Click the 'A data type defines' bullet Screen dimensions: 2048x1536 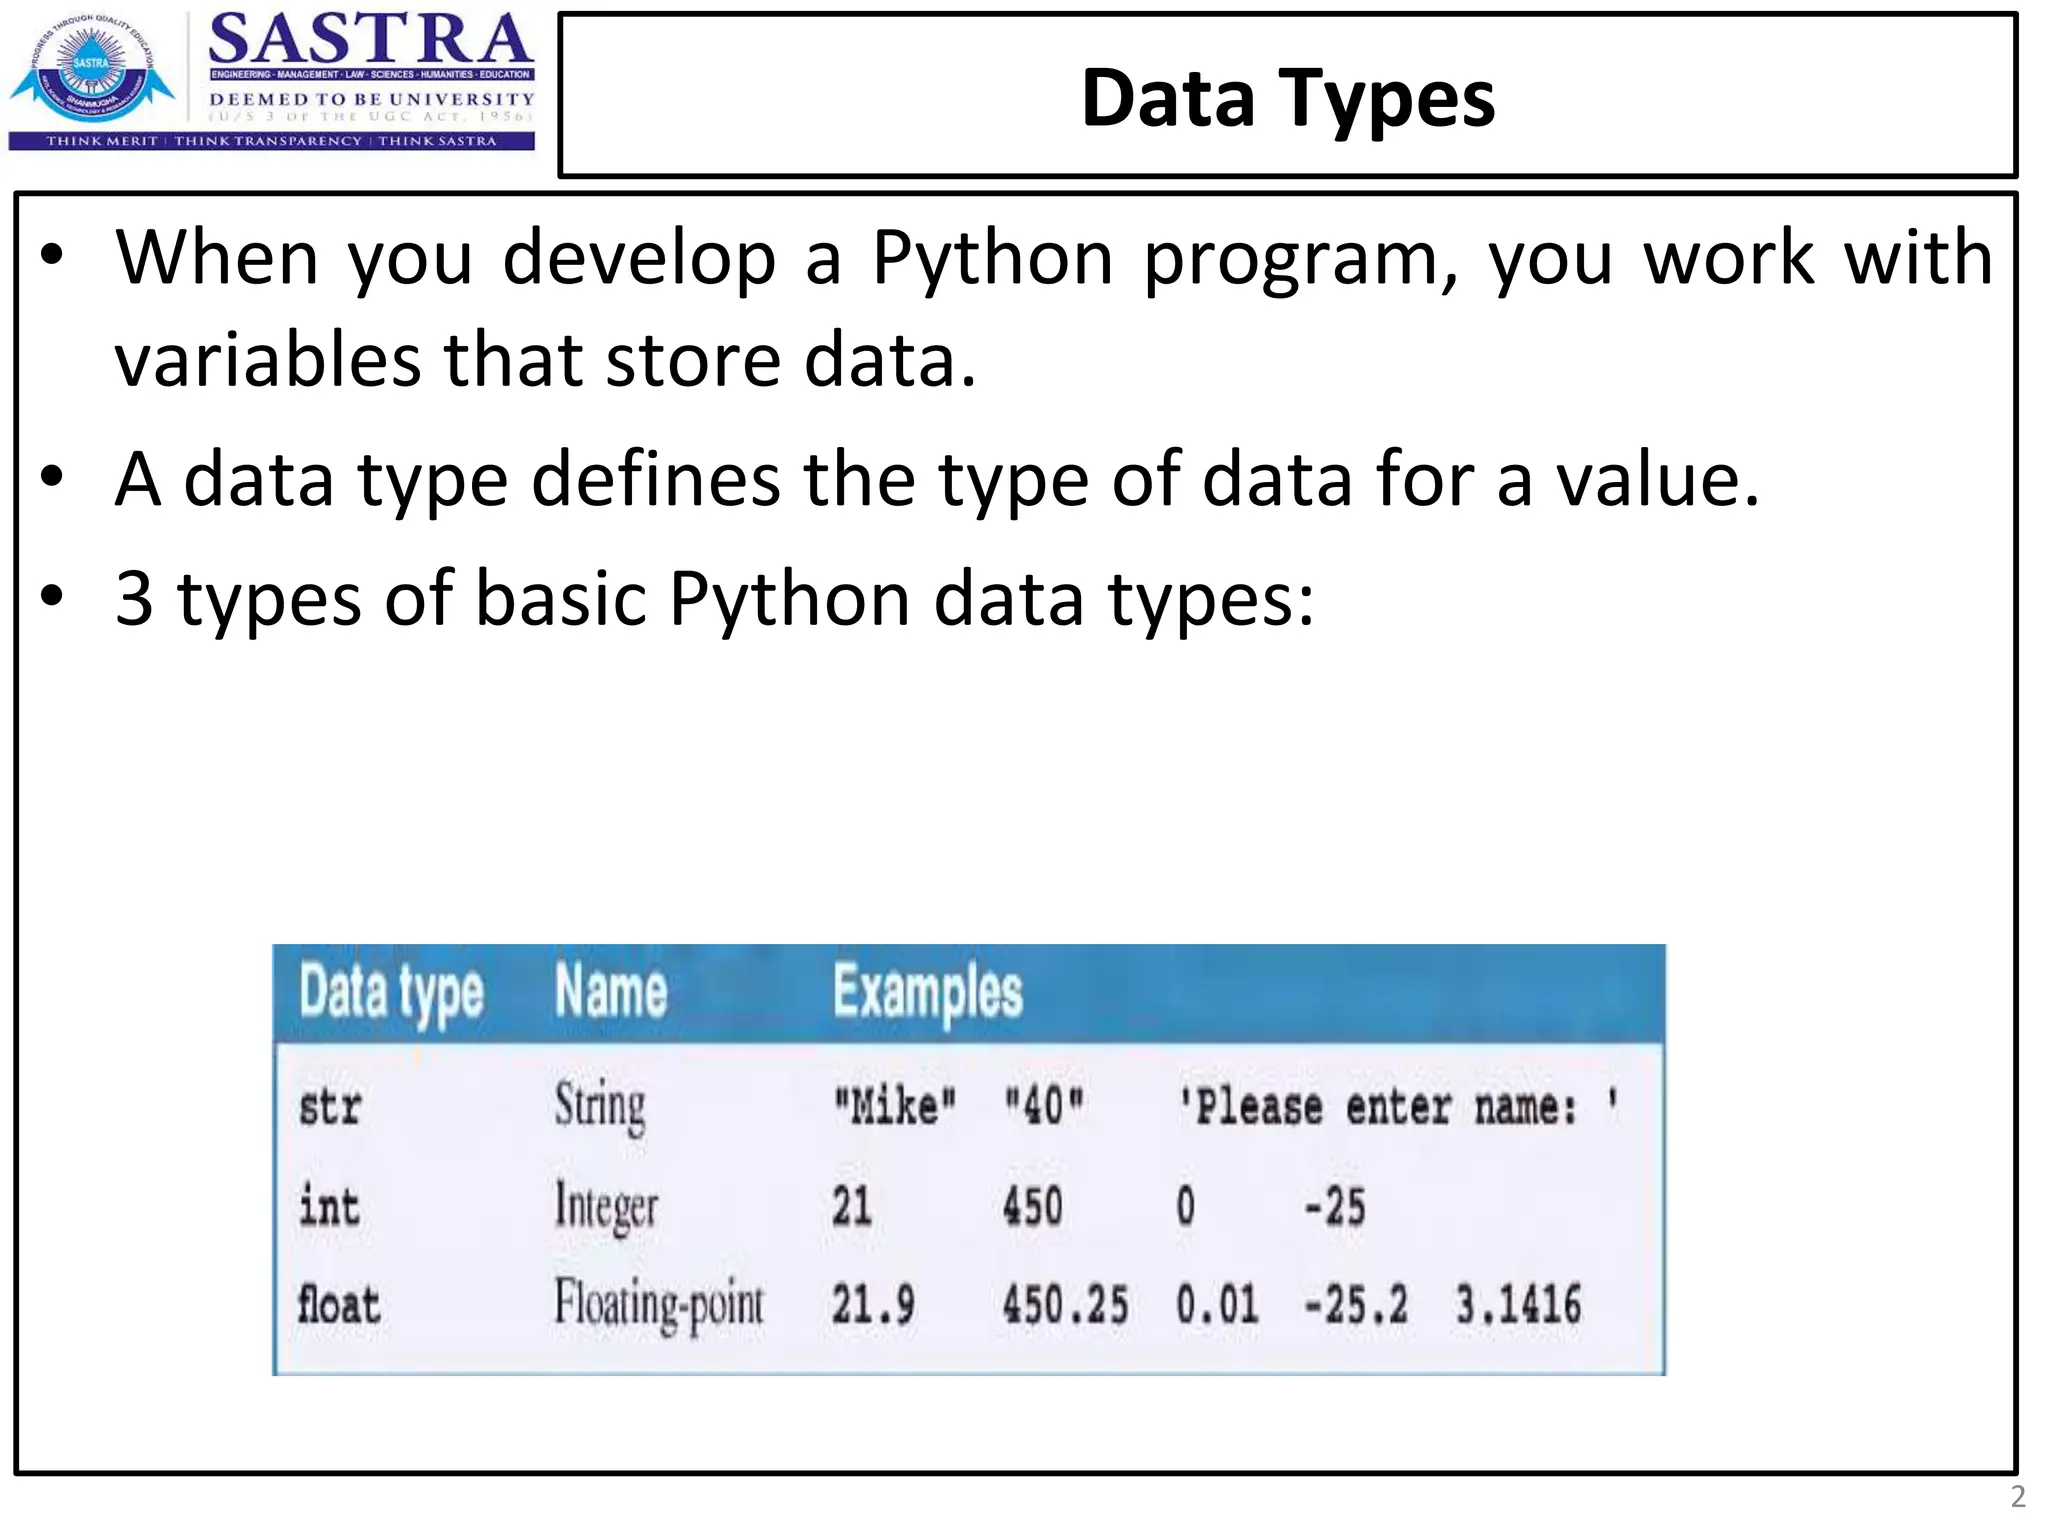coord(936,479)
